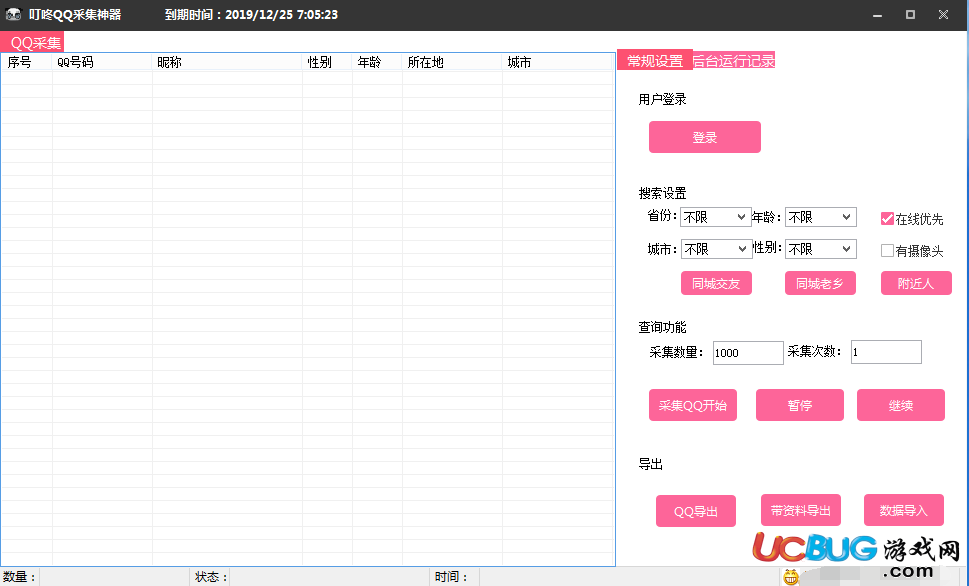Click the 数量： status bar label

(19, 577)
